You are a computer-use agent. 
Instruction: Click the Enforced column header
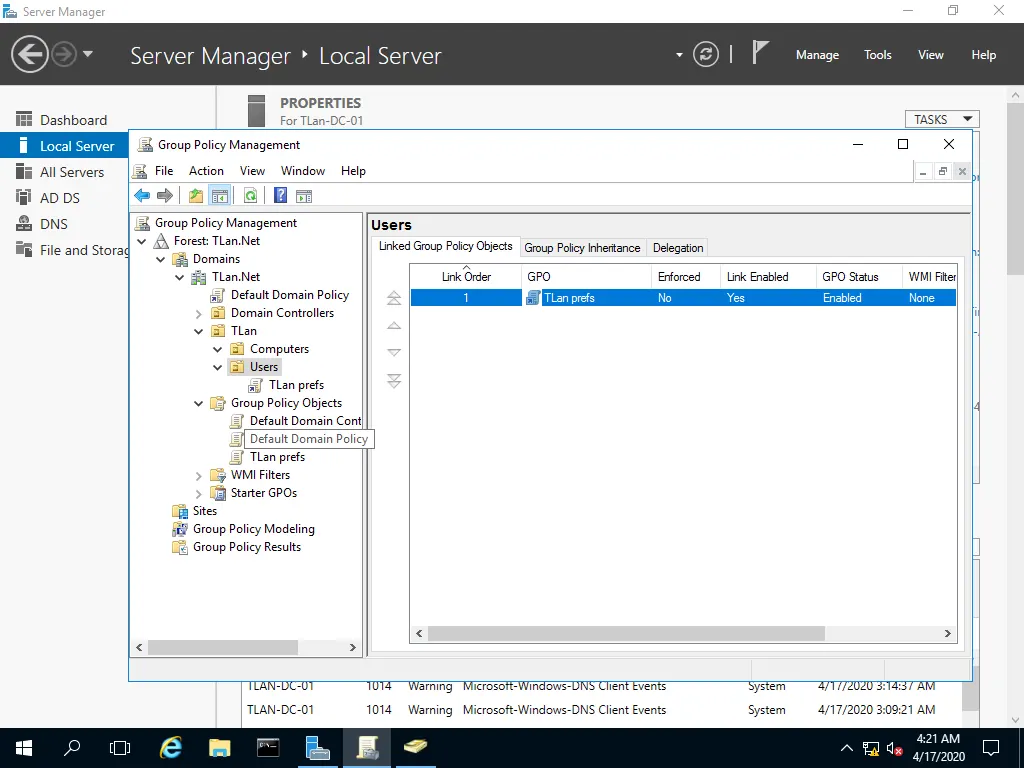[686, 276]
